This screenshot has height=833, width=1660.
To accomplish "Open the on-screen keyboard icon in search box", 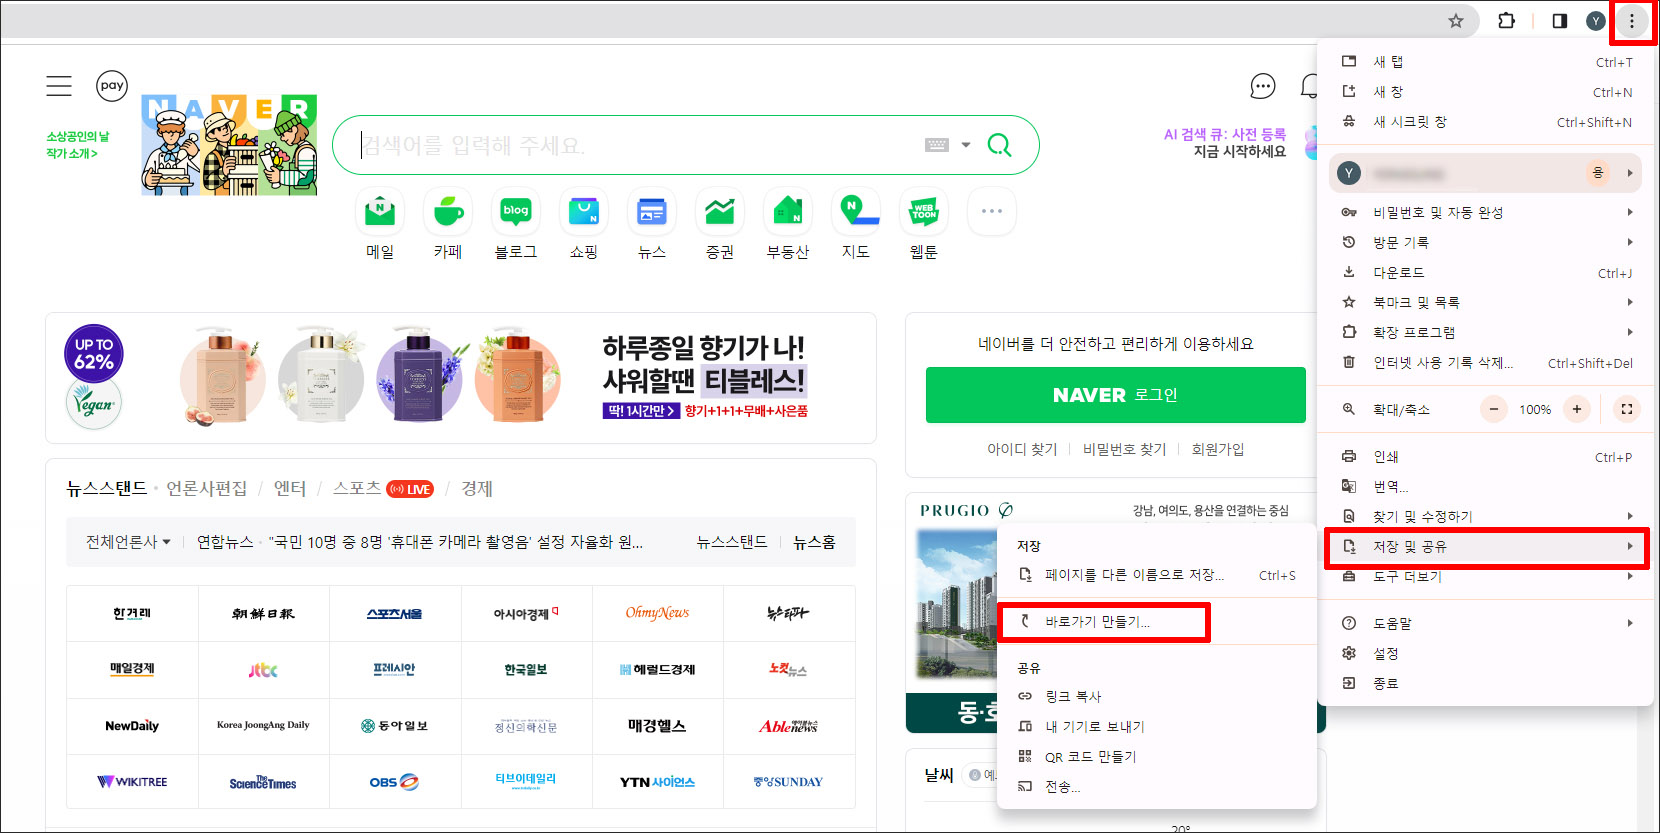I will tap(937, 145).
